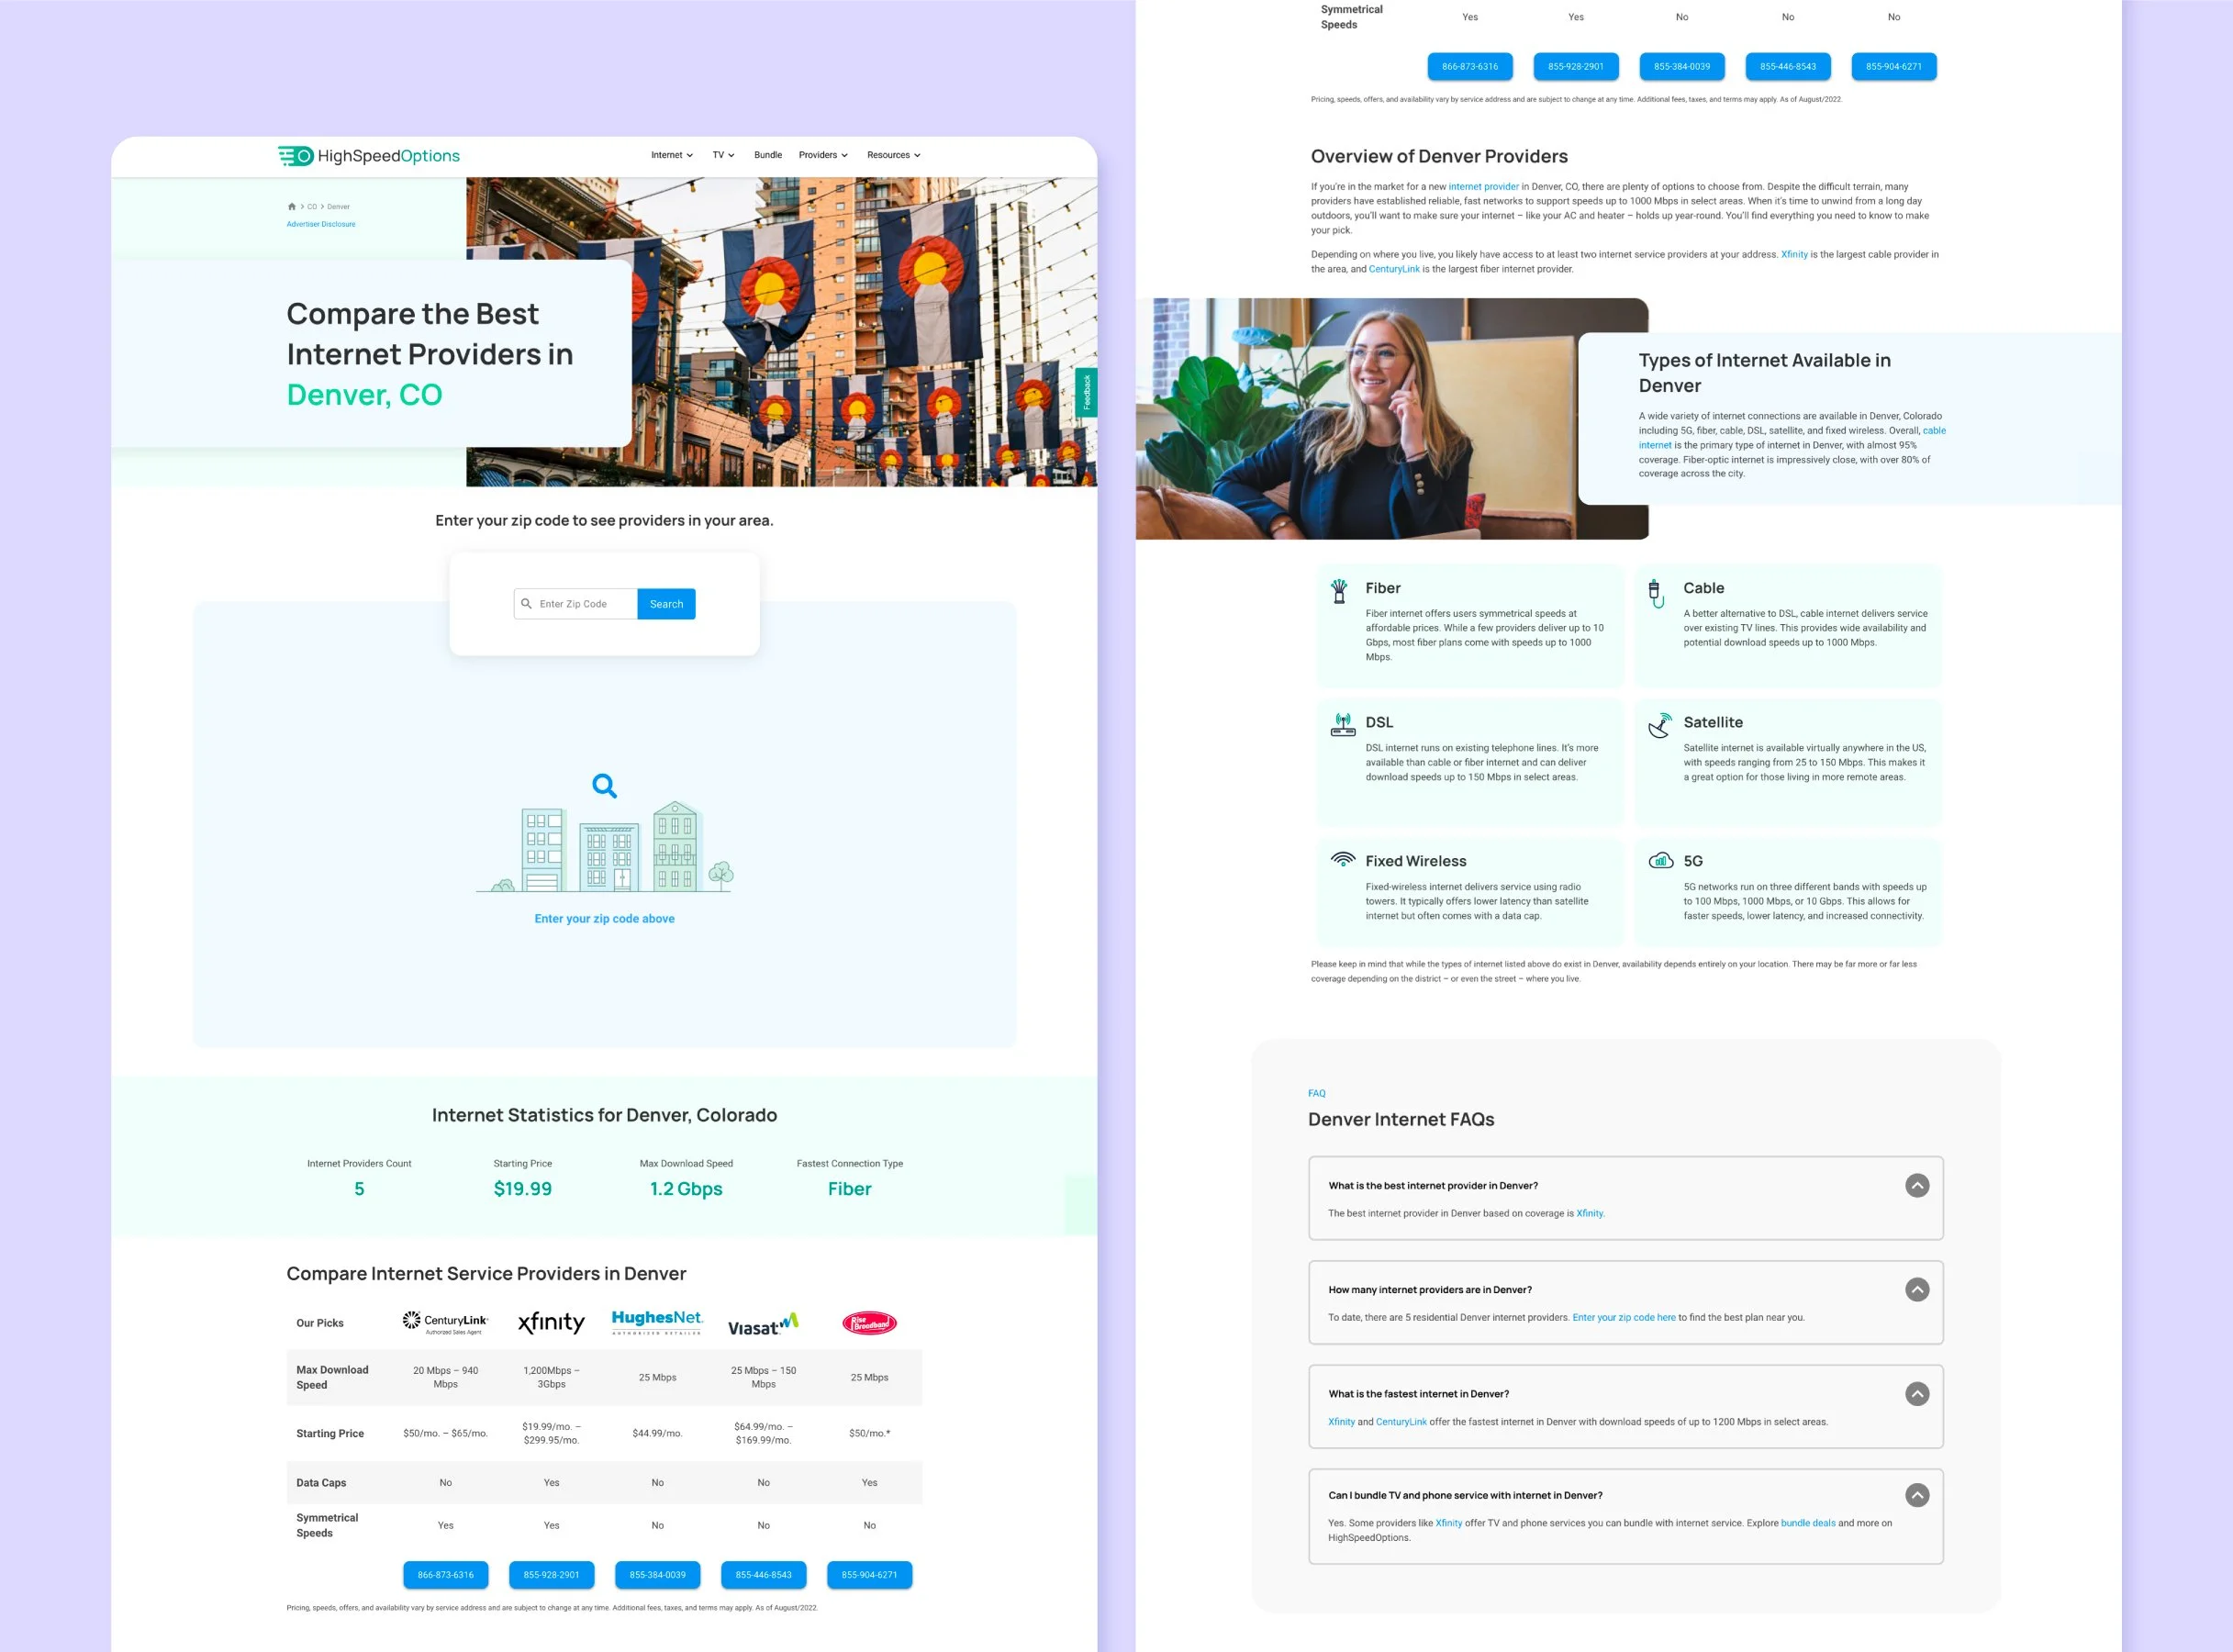The width and height of the screenshot is (2233, 1652).
Task: Click the Xfinity logo in comparison table
Action: [x=551, y=1323]
